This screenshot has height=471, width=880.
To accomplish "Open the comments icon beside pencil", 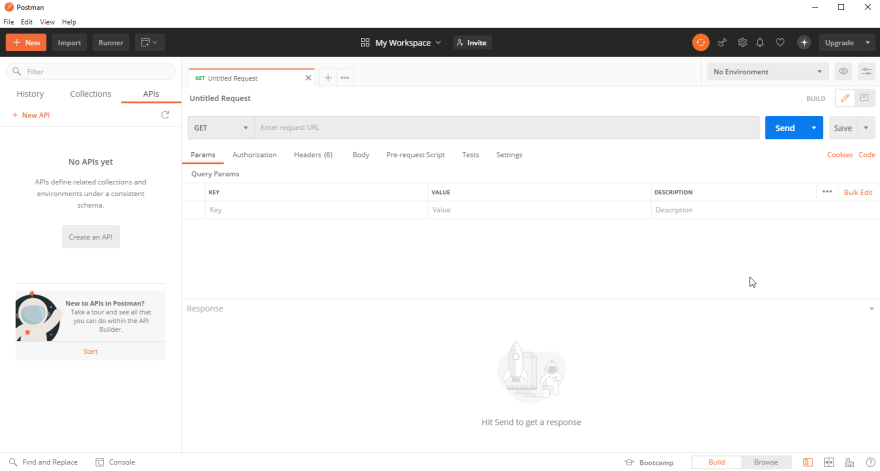I will pos(864,98).
